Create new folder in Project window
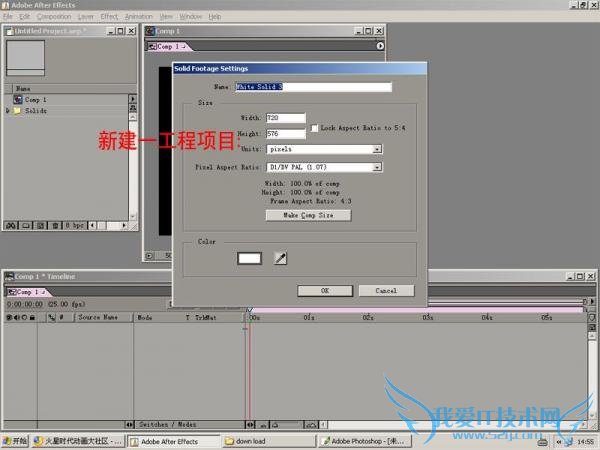Screen dimensions: 600x450 [x=26, y=225]
